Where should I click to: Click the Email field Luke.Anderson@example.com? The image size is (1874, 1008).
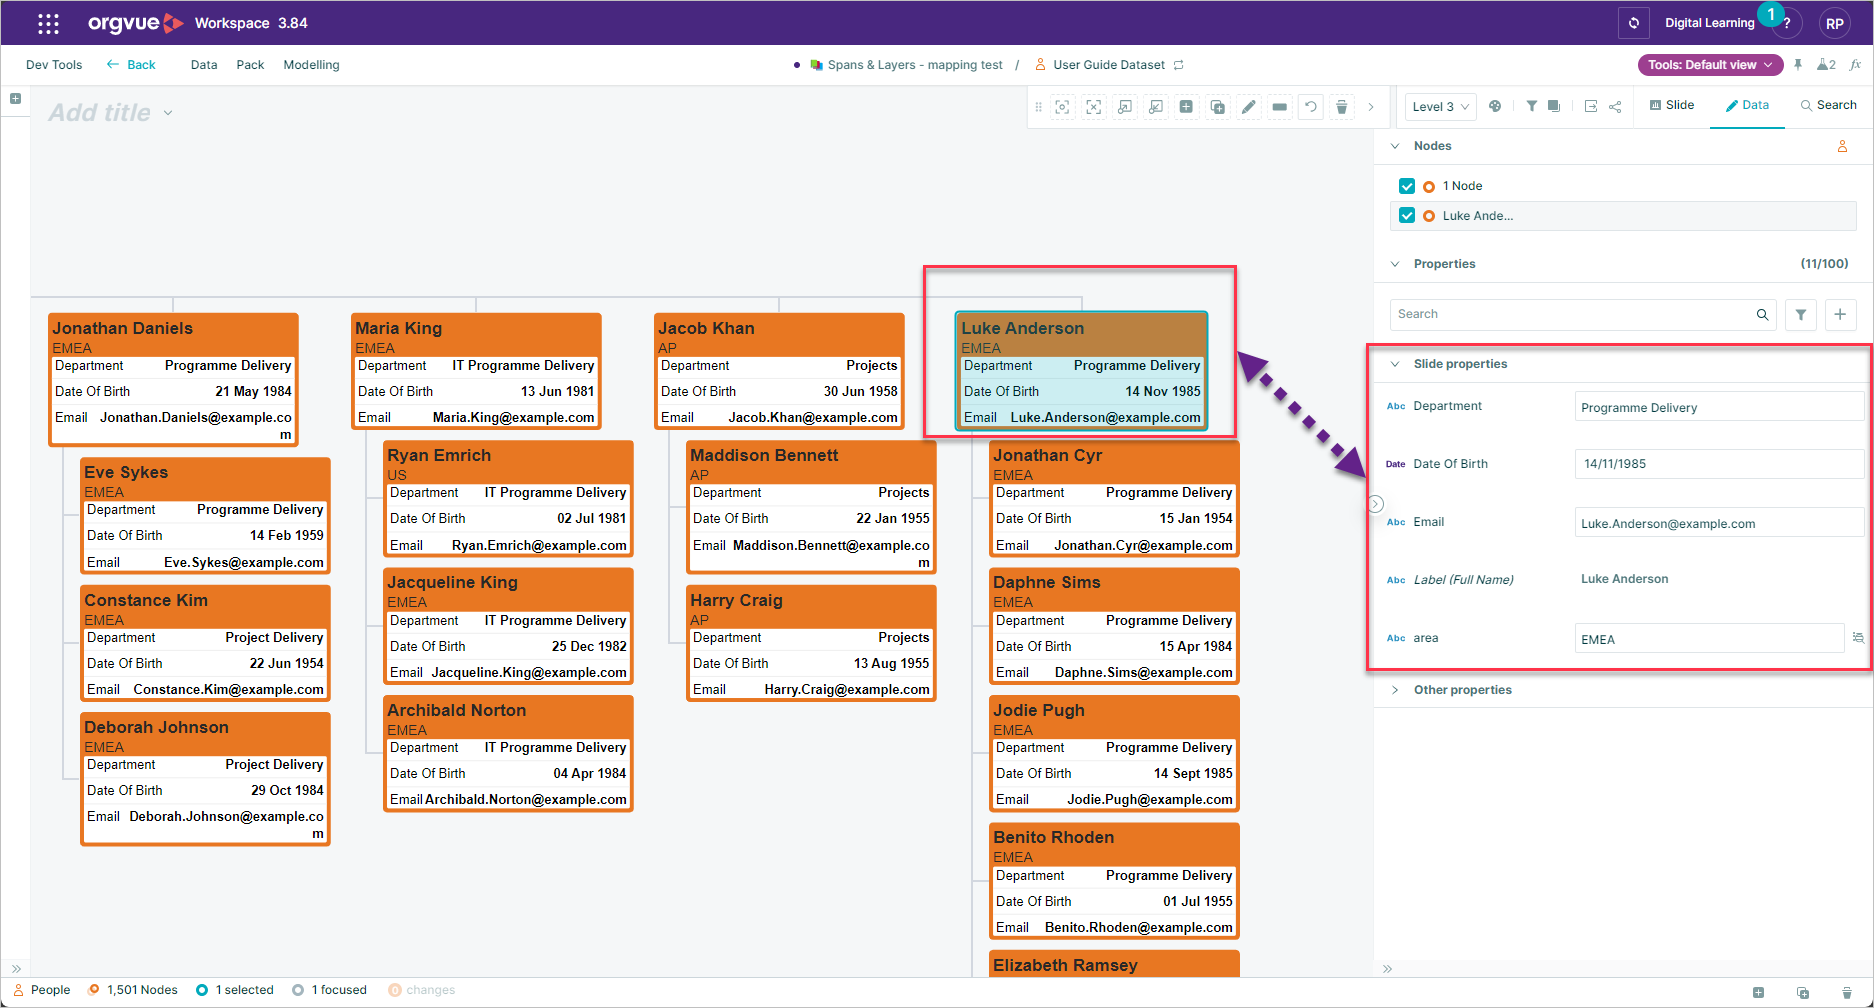1719,523
